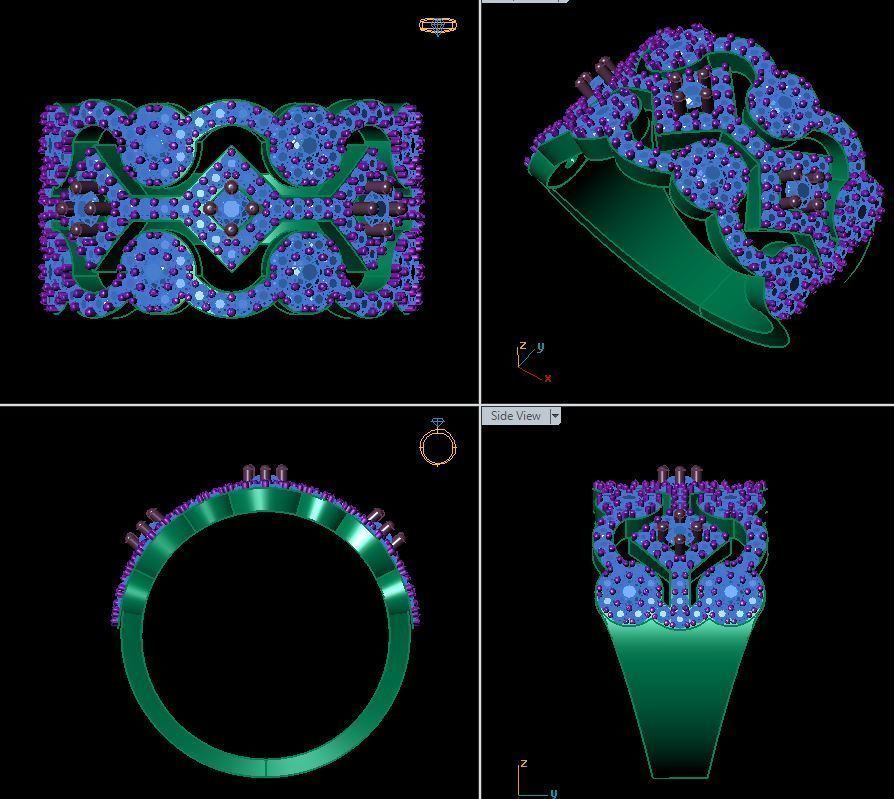Click the Side View viewport label
This screenshot has width=894, height=799.
click(515, 416)
